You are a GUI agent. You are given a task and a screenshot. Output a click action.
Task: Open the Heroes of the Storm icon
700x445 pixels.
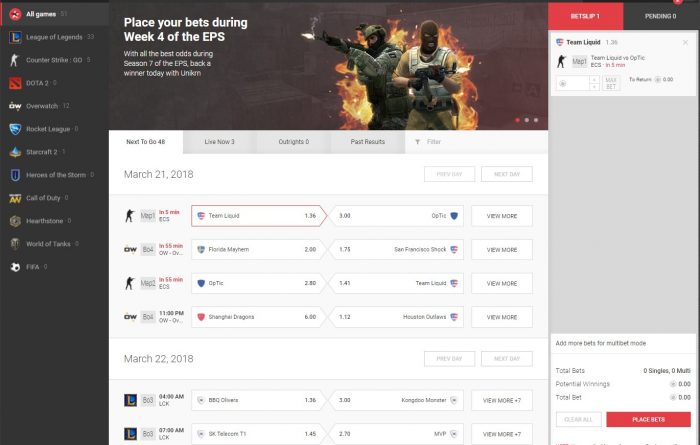coord(15,175)
